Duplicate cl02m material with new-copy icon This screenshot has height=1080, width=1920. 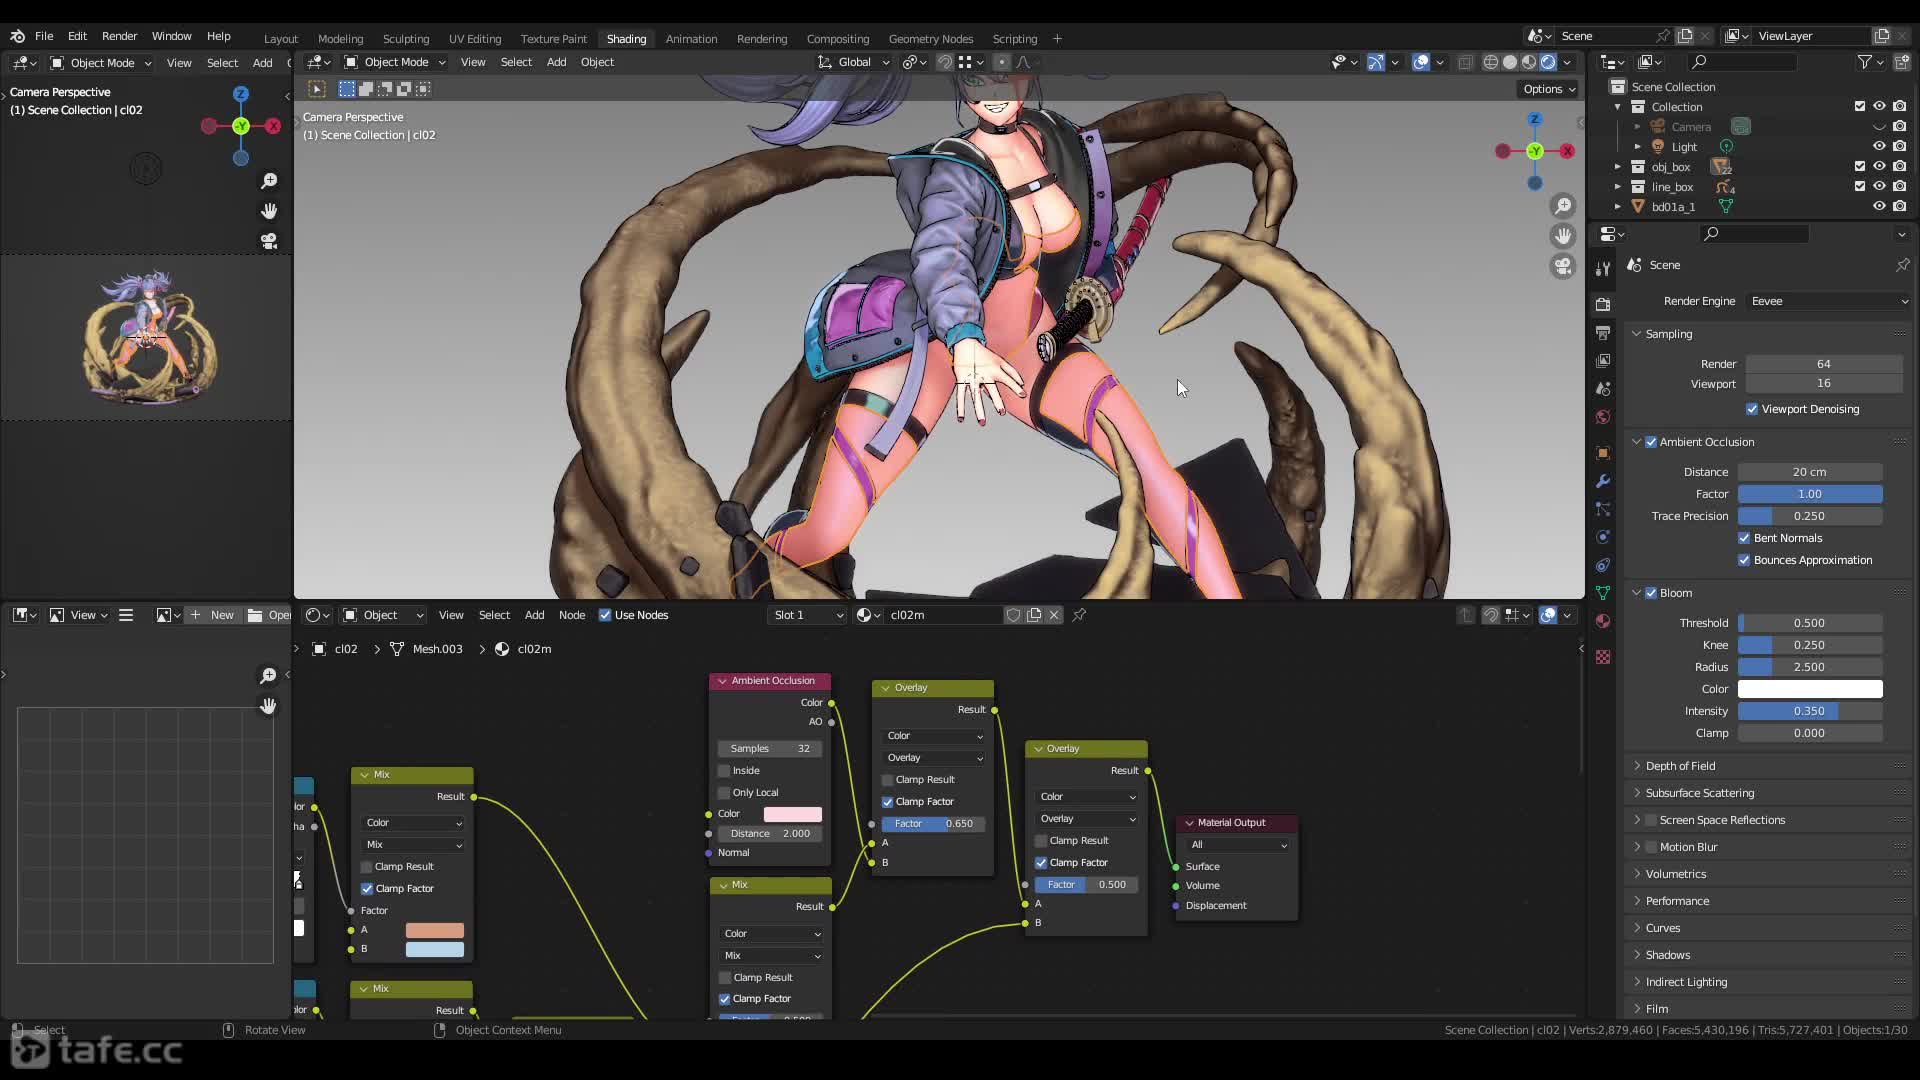tap(1034, 615)
